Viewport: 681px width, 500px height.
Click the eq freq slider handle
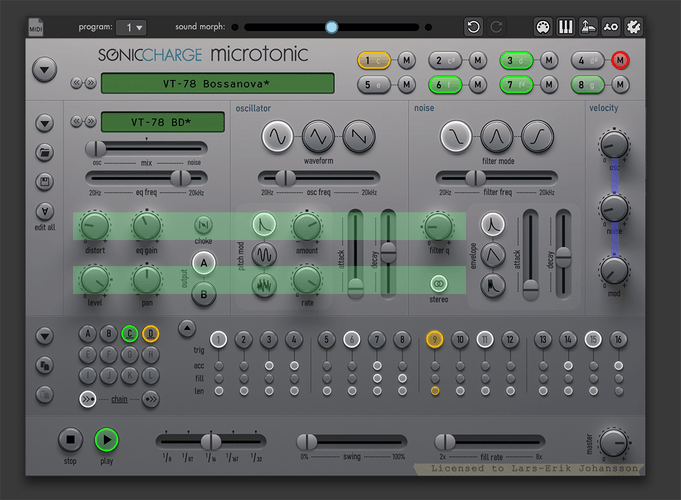(x=181, y=178)
